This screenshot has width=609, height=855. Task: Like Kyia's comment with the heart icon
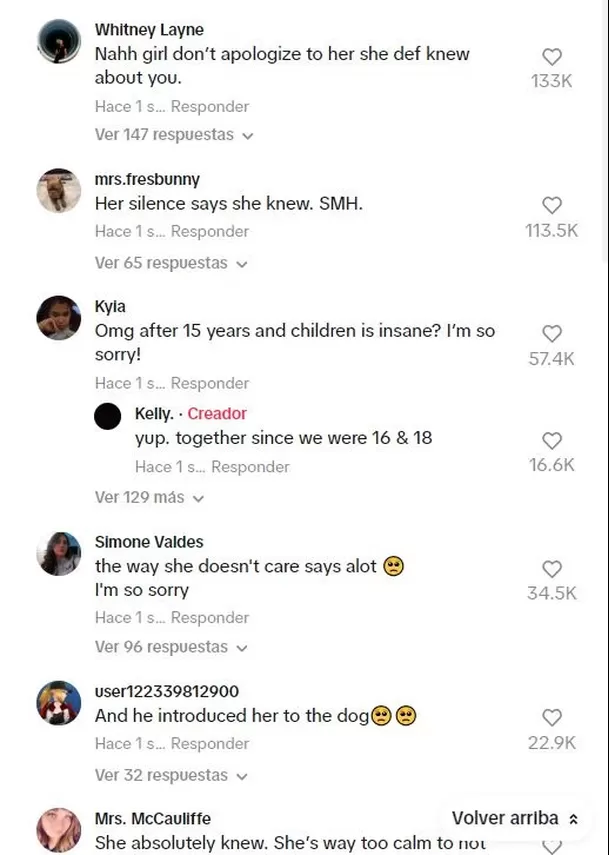(x=552, y=334)
